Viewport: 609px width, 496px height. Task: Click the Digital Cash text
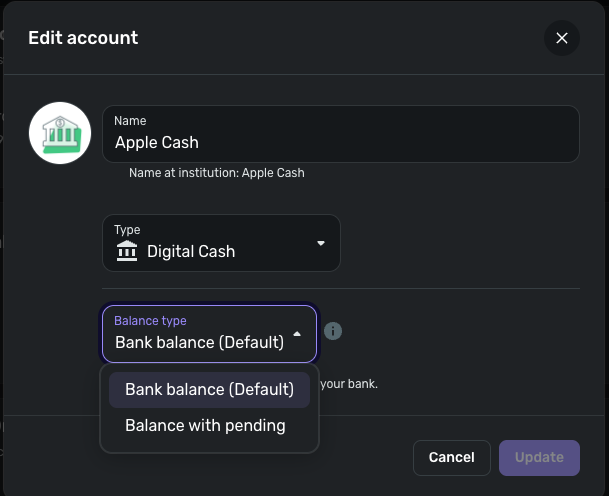(191, 252)
